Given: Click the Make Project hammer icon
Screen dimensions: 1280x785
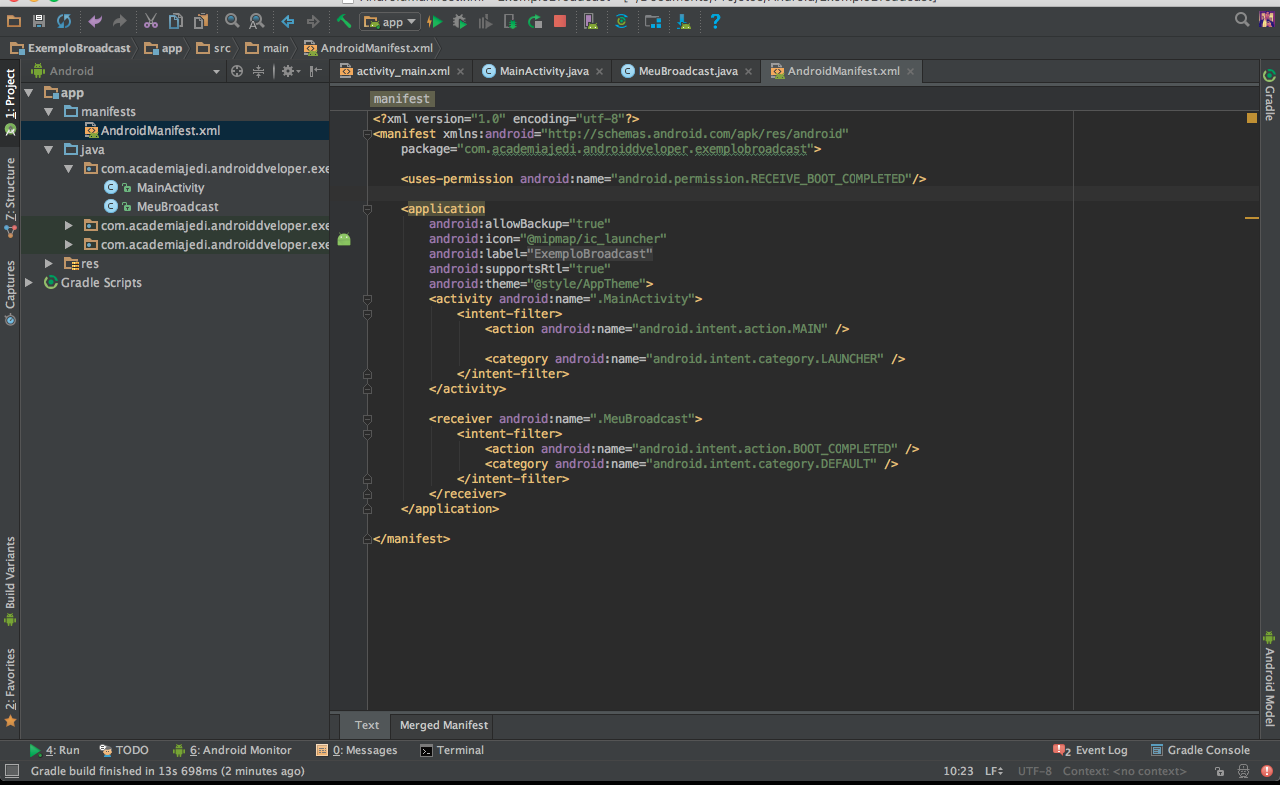Looking at the screenshot, I should pos(344,21).
